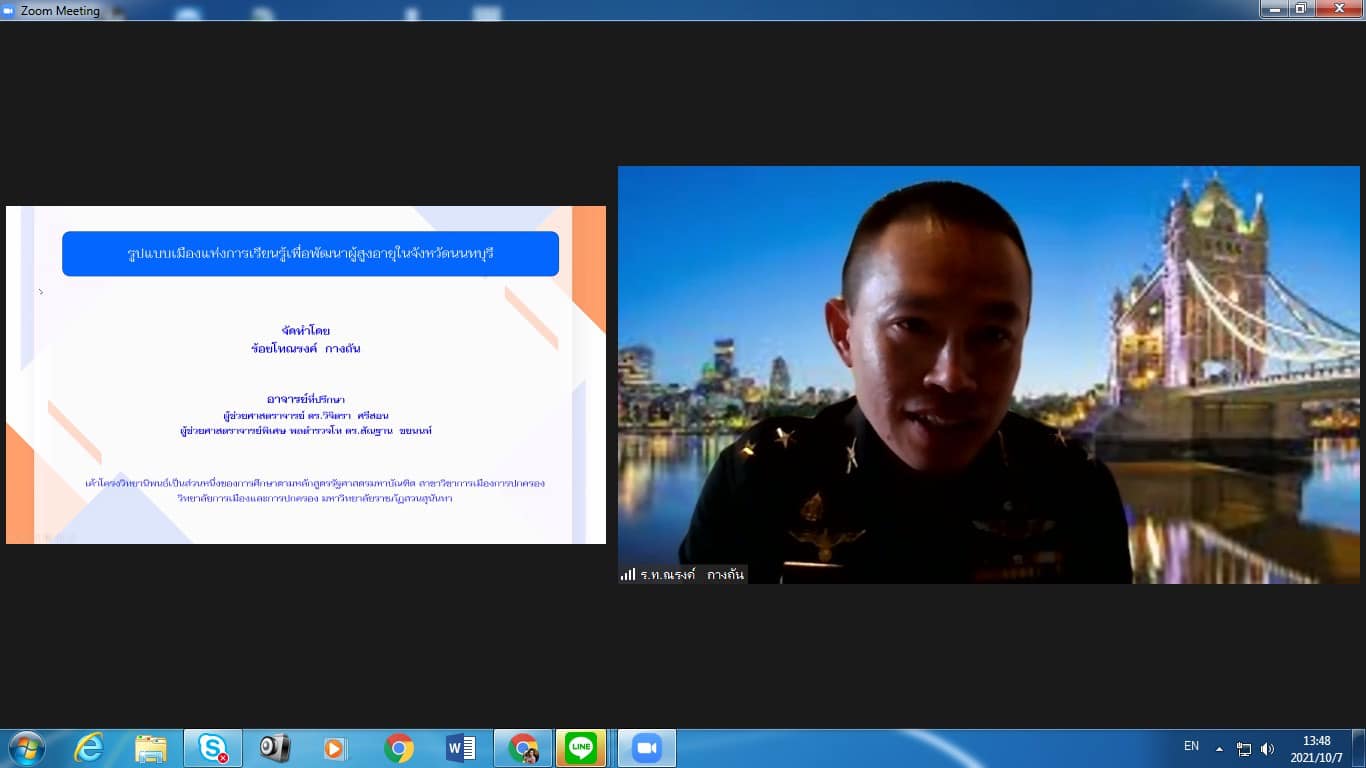Open Windows Media Player from the taskbar

(336, 748)
